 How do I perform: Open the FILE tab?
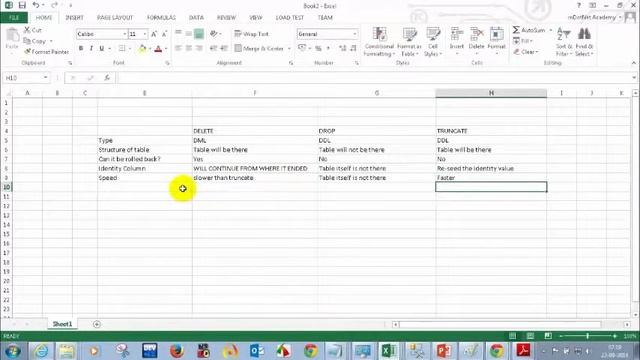[x=14, y=18]
